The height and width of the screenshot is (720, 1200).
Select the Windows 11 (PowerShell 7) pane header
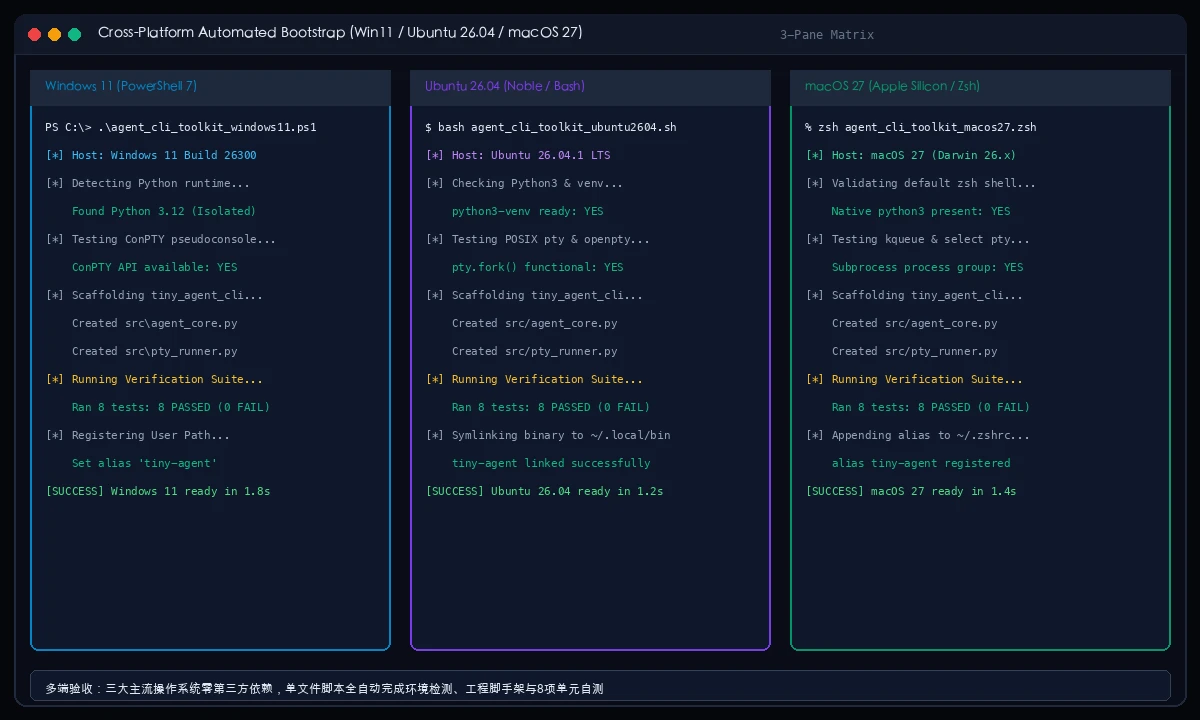[x=210, y=87]
